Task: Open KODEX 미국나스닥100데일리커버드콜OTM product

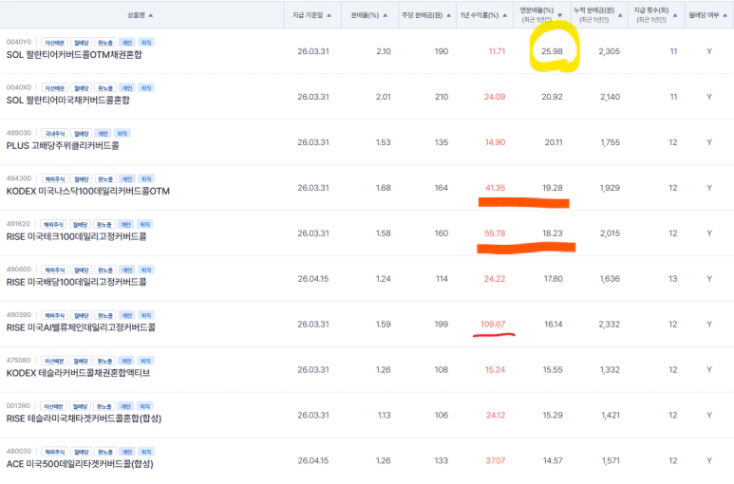Action: tap(88, 191)
